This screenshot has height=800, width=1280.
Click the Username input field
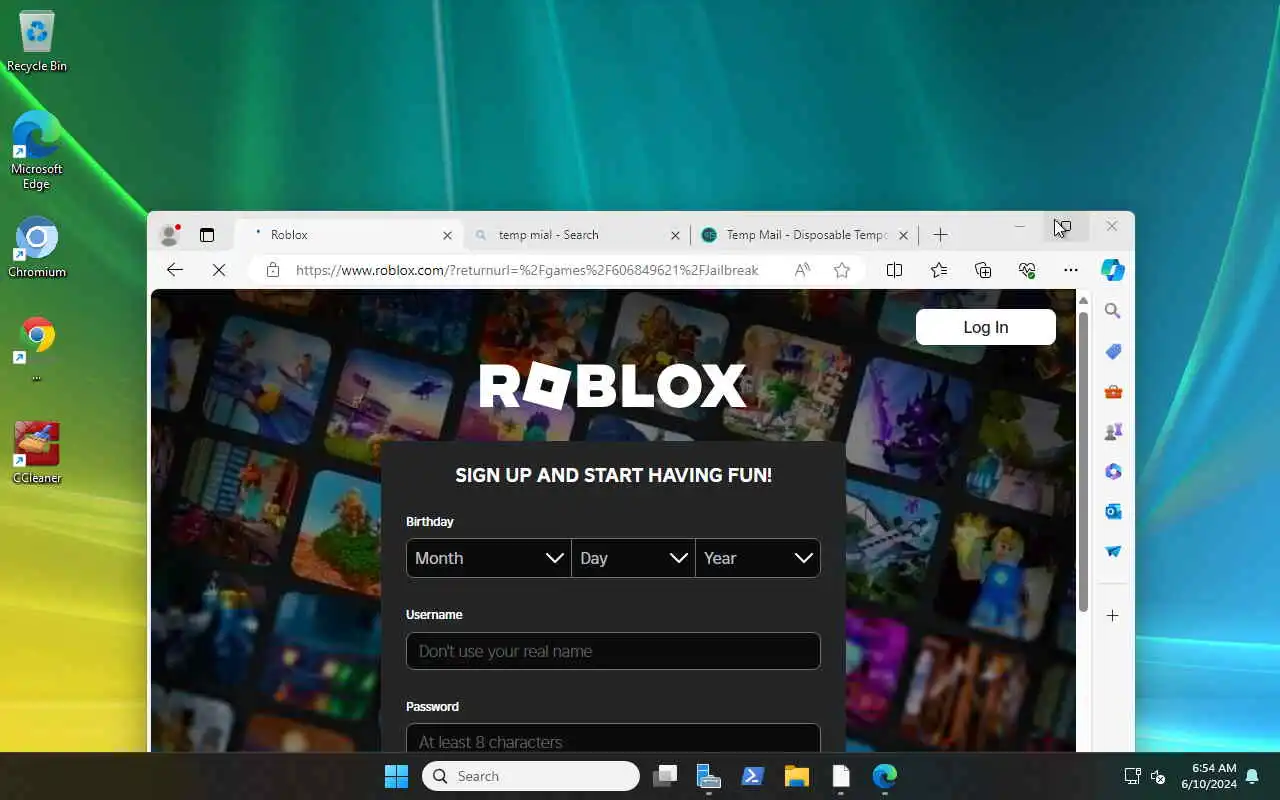pos(613,651)
